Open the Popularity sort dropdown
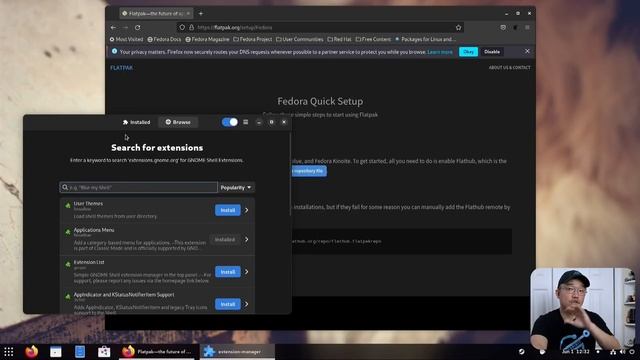640x360 pixels. pyautogui.click(x=236, y=187)
